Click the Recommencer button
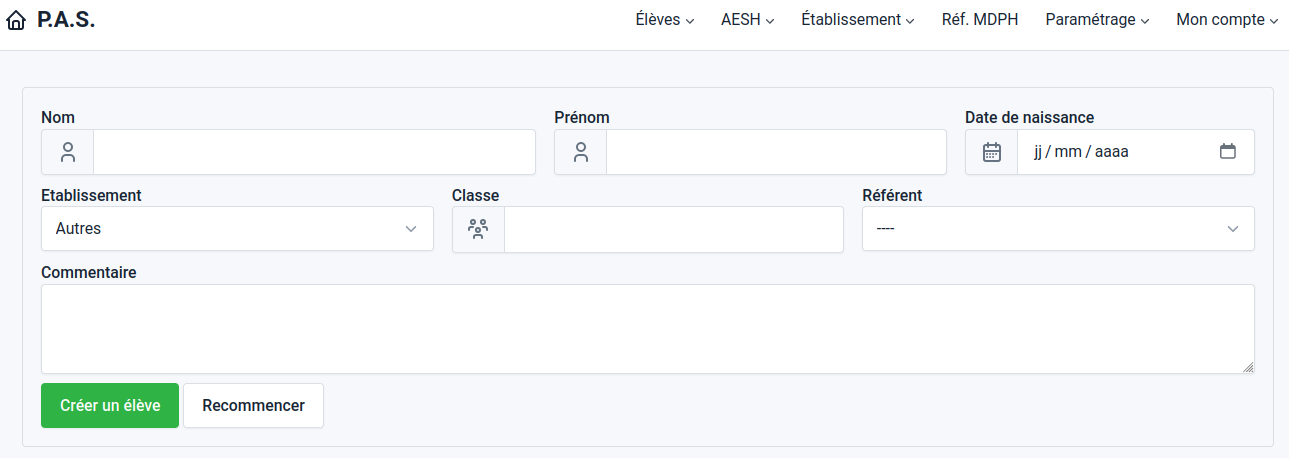This screenshot has height=458, width=1289. tap(253, 405)
